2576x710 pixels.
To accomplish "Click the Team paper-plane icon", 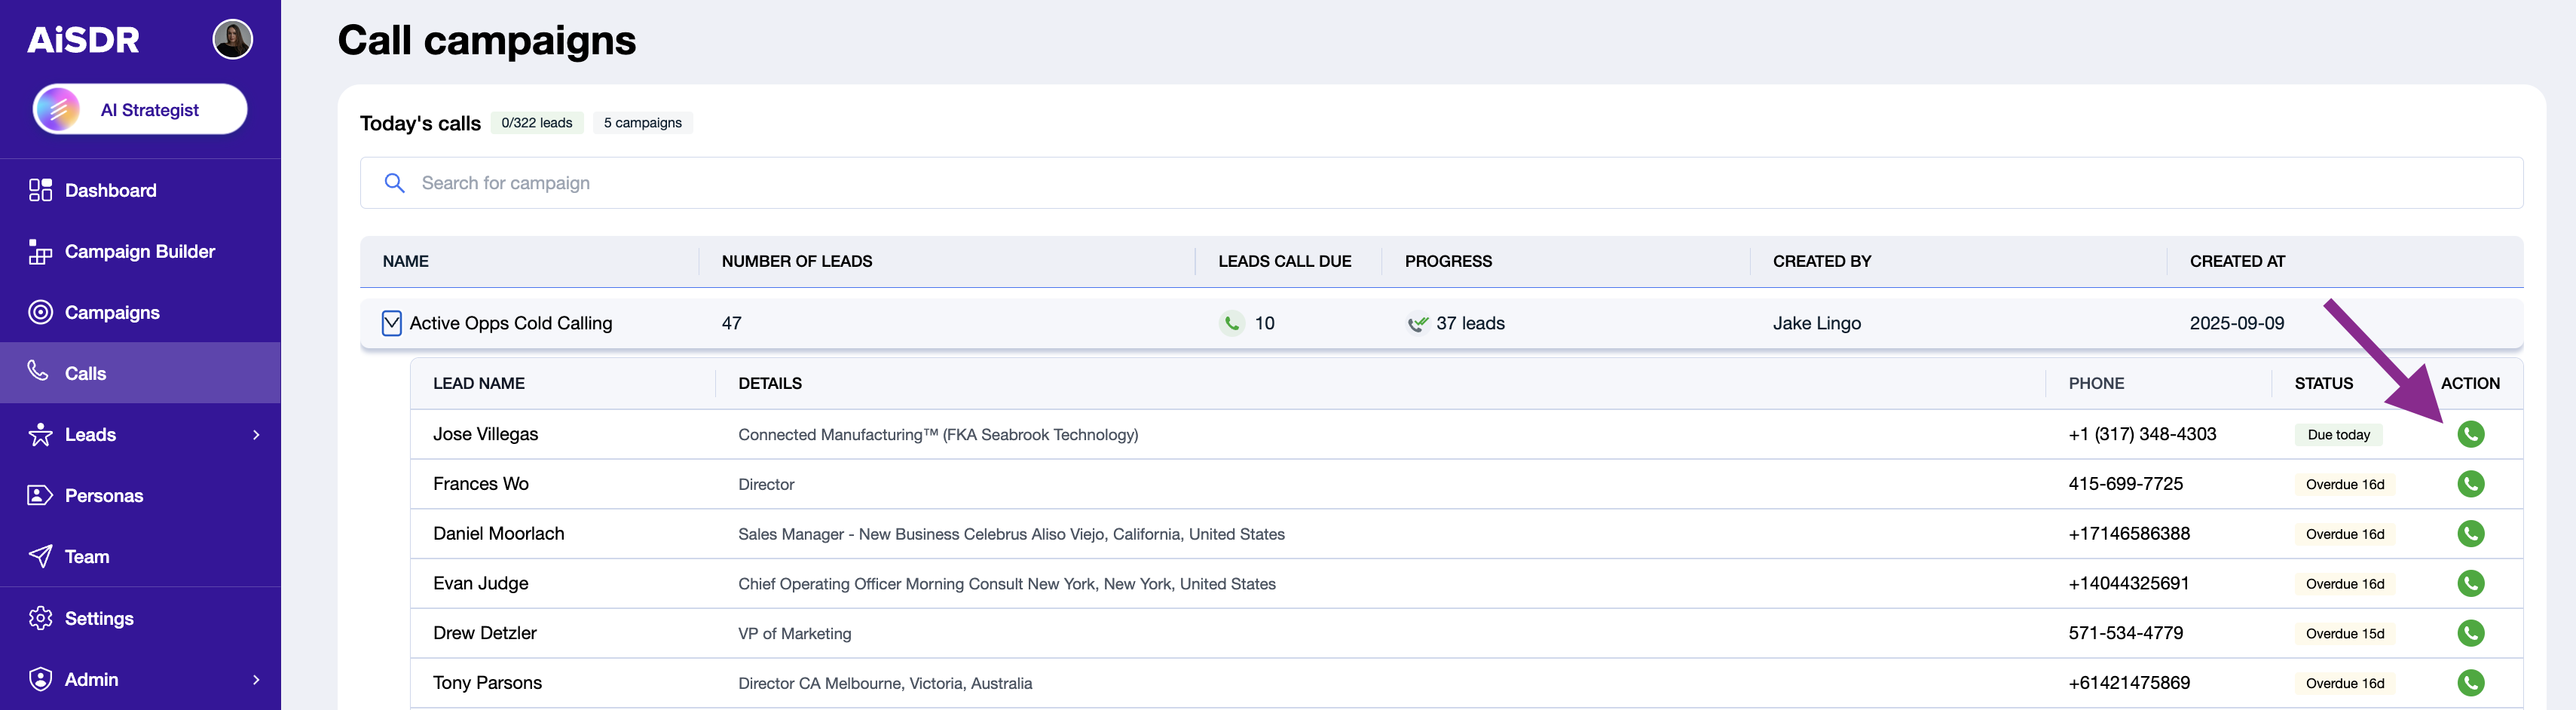I will [x=40, y=556].
